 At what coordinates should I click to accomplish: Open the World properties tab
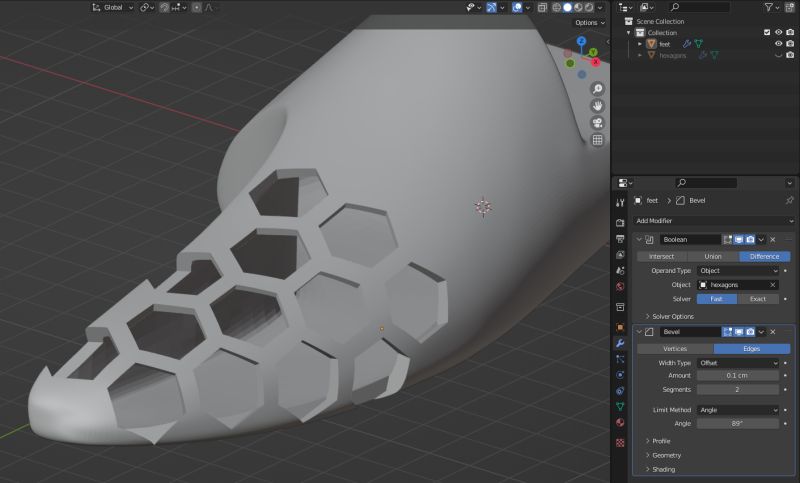pos(620,286)
